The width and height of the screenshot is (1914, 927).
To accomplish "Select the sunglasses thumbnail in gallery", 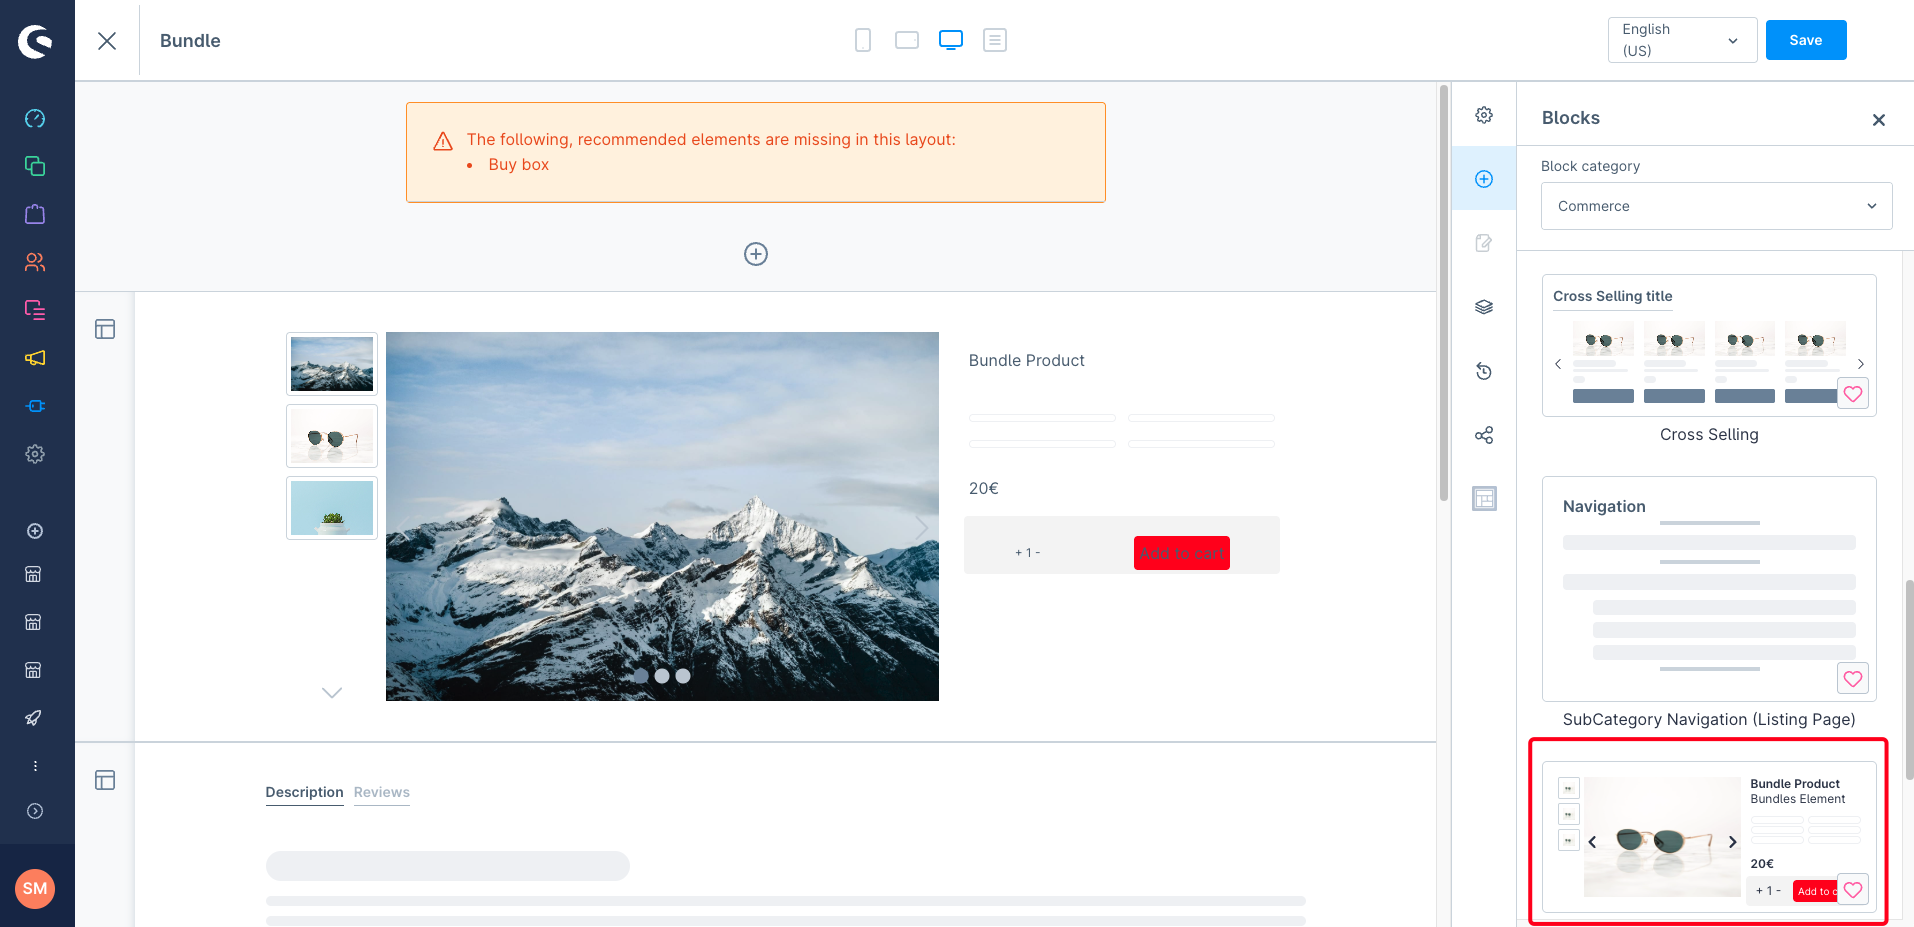I will coord(332,436).
